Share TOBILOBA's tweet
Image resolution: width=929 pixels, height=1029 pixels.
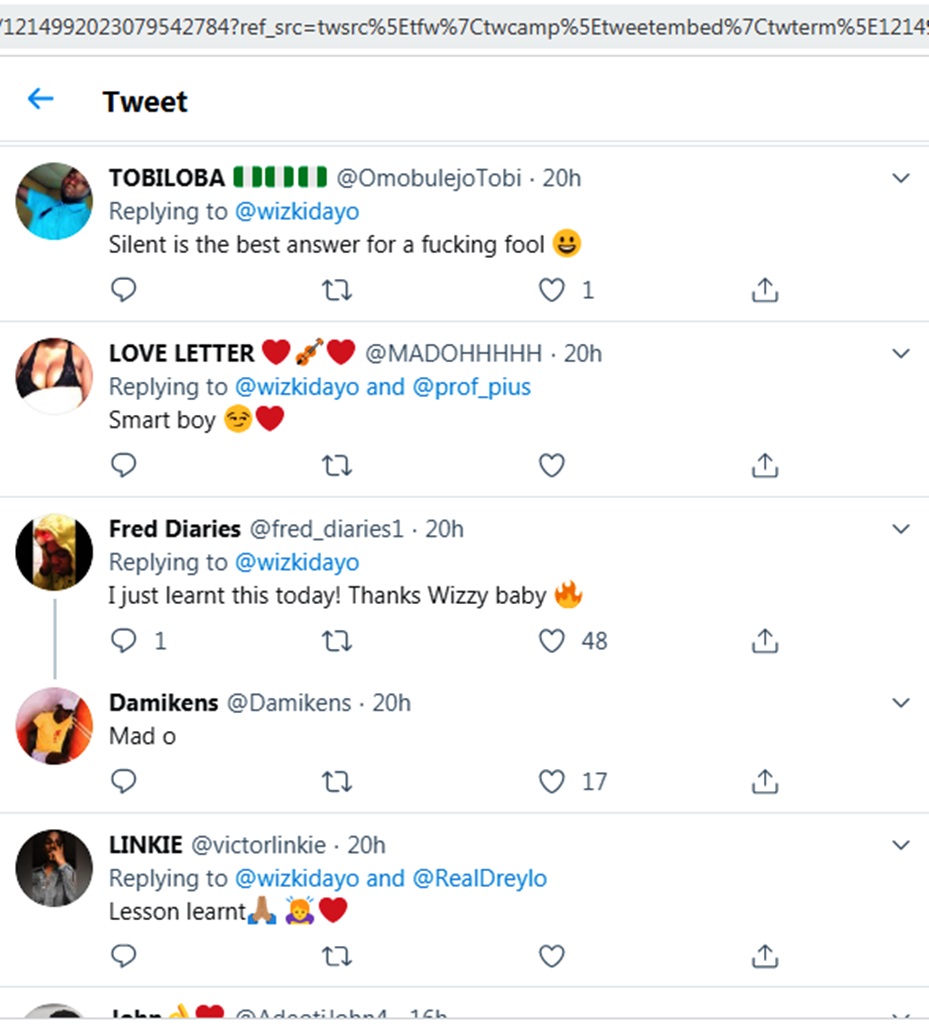764,290
